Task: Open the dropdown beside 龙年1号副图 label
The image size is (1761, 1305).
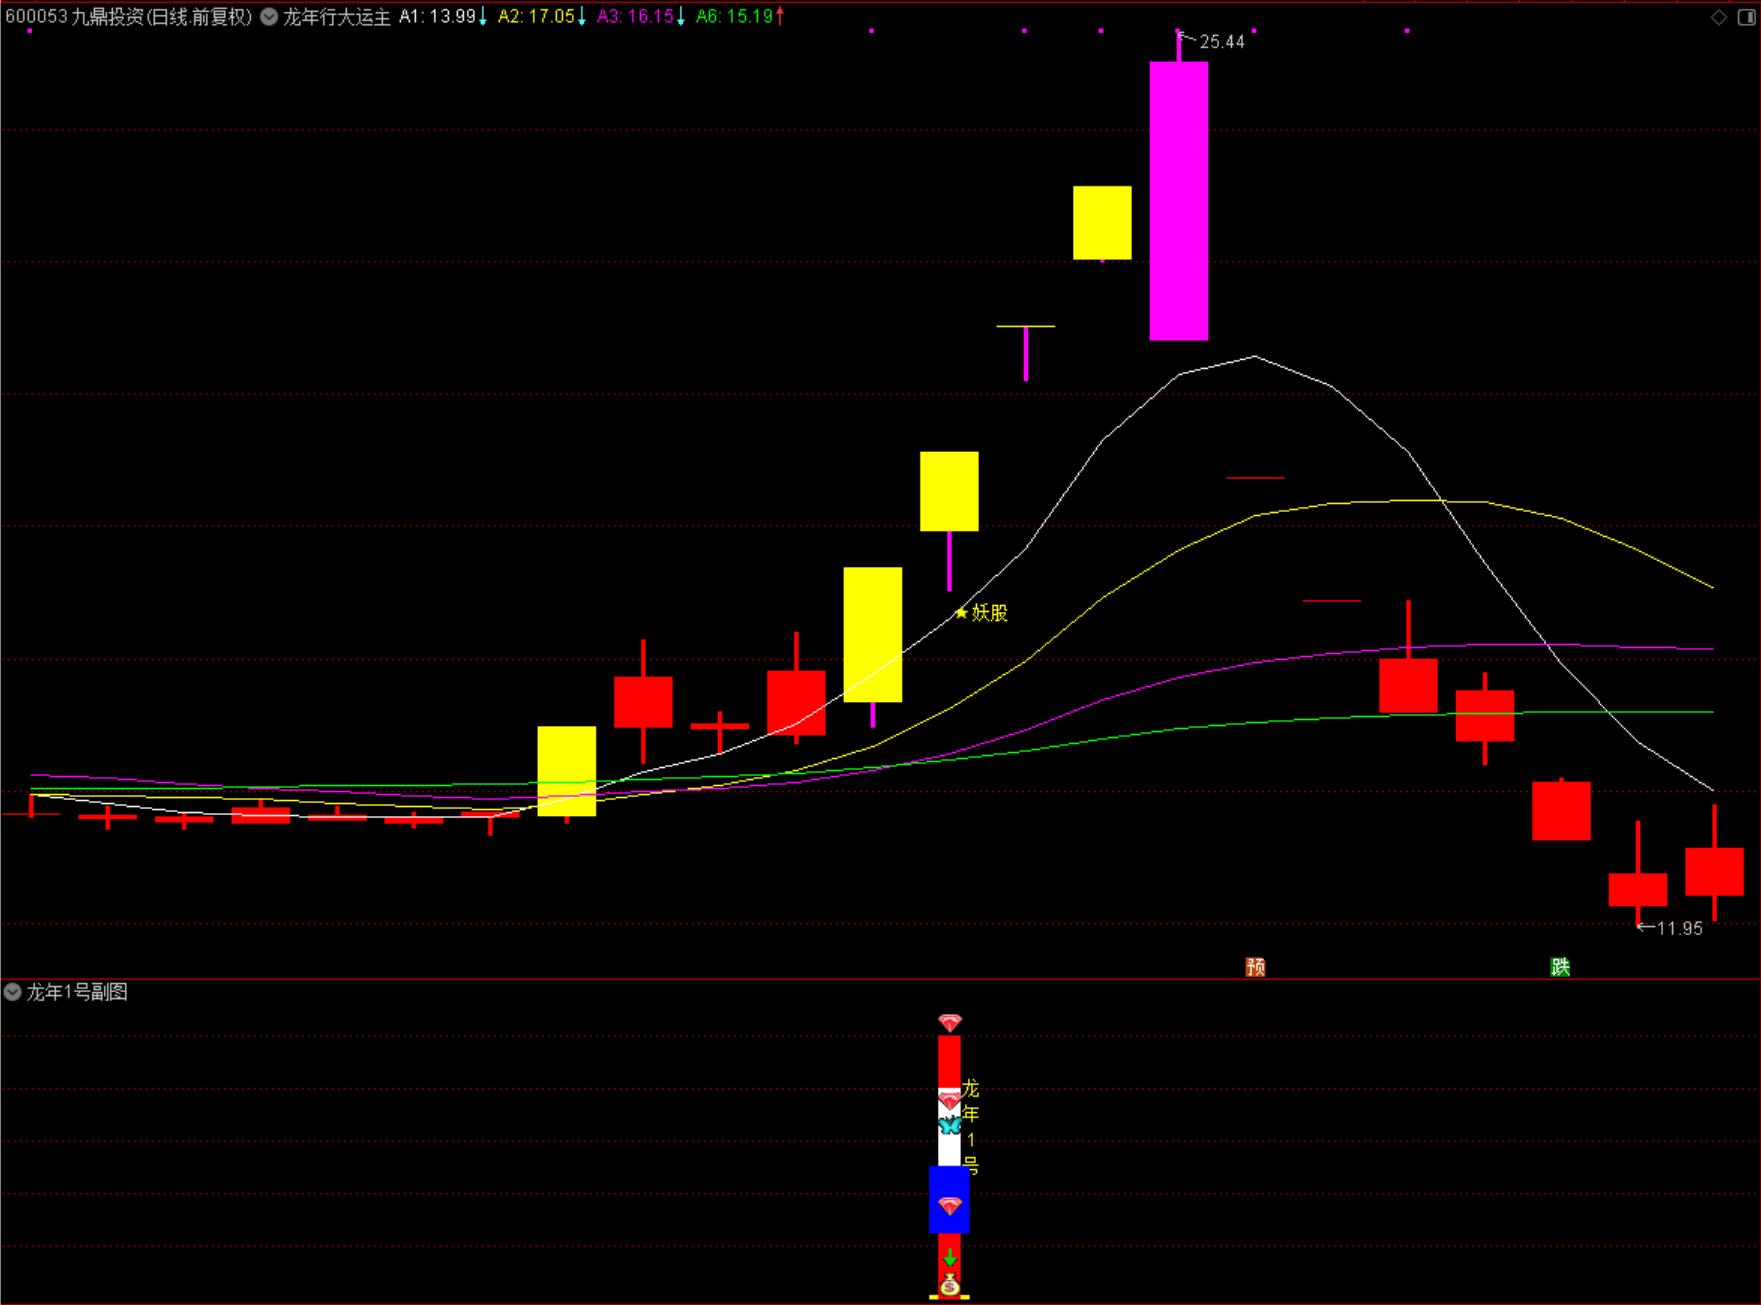Action: pos(12,992)
